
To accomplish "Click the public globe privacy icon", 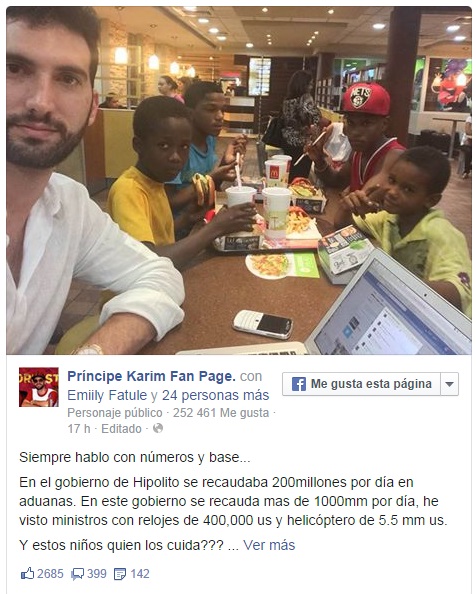I will coord(158,428).
